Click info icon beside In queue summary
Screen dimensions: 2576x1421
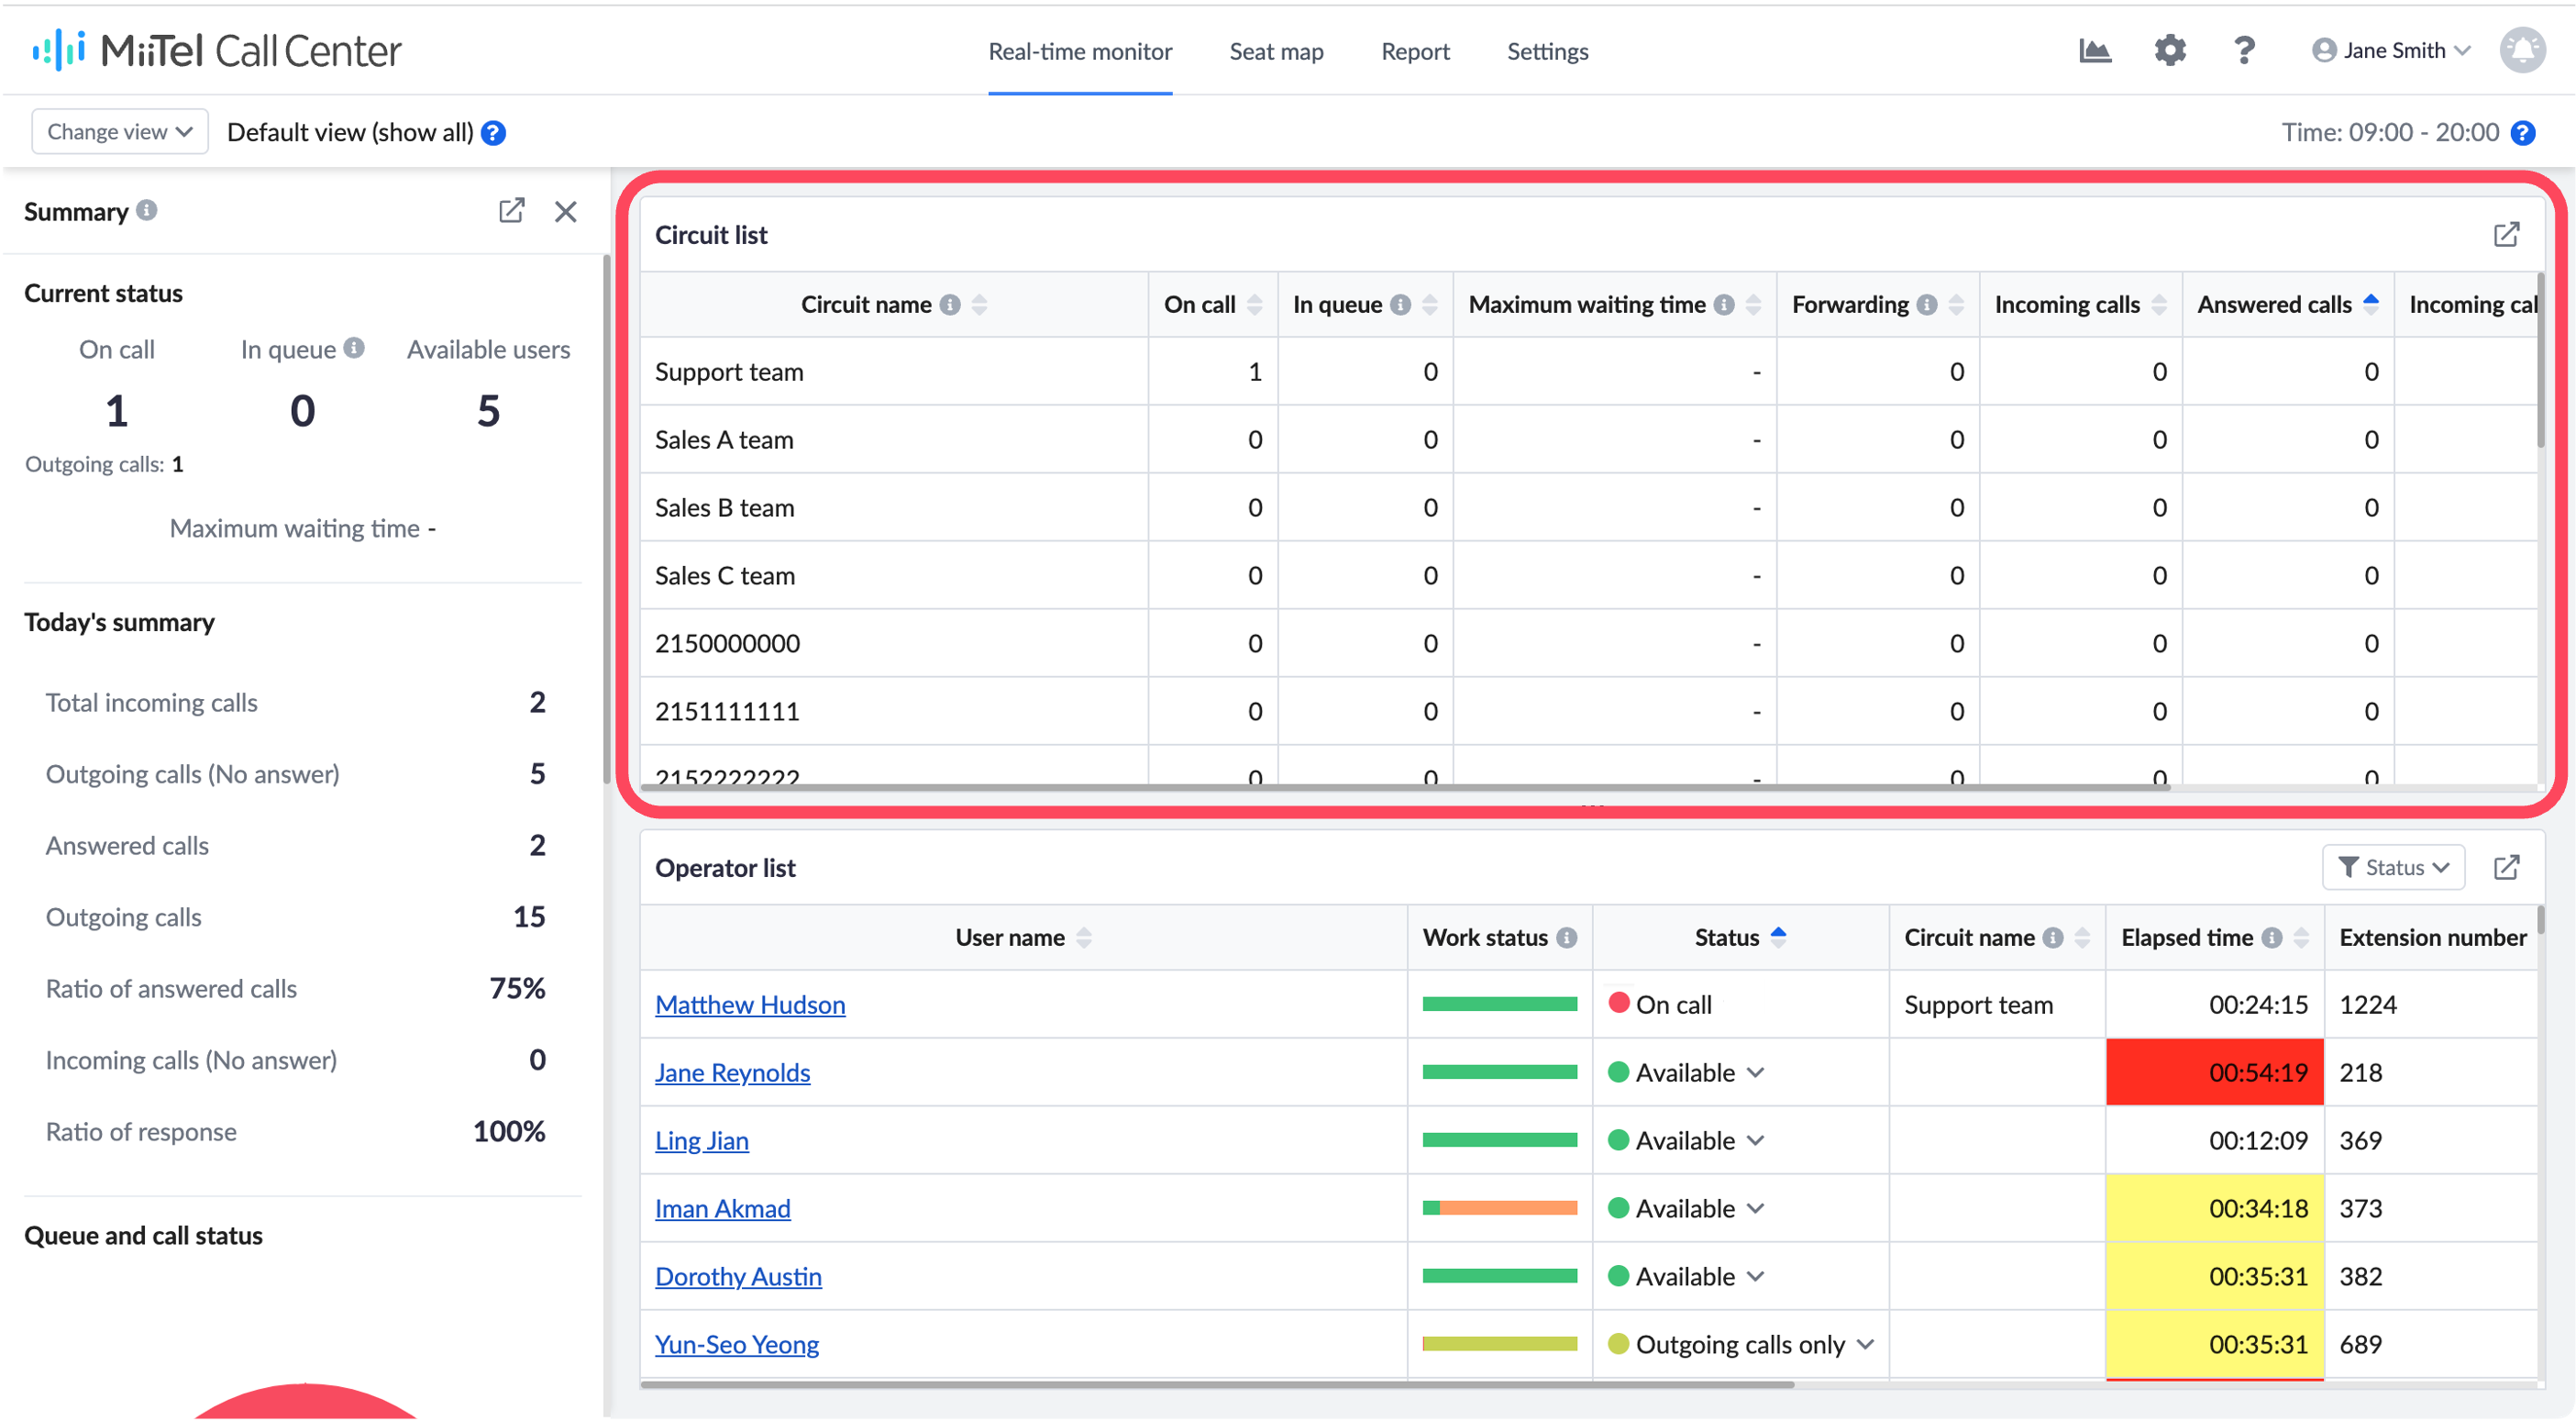coord(354,348)
